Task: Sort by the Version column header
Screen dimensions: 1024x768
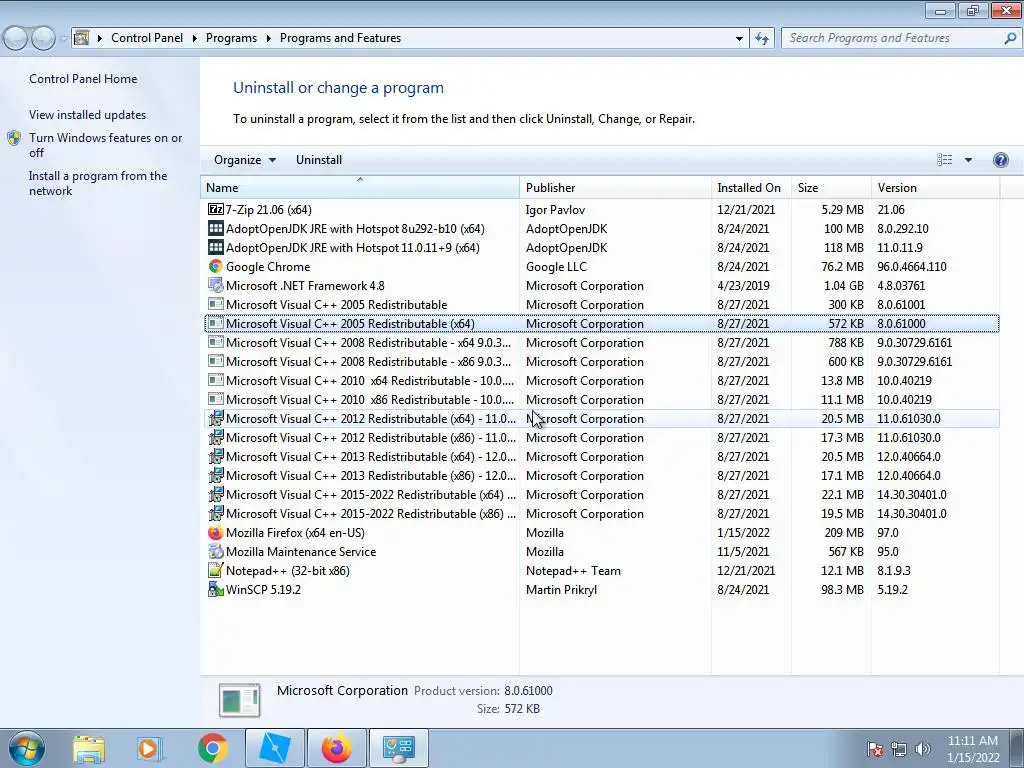Action: [x=935, y=187]
